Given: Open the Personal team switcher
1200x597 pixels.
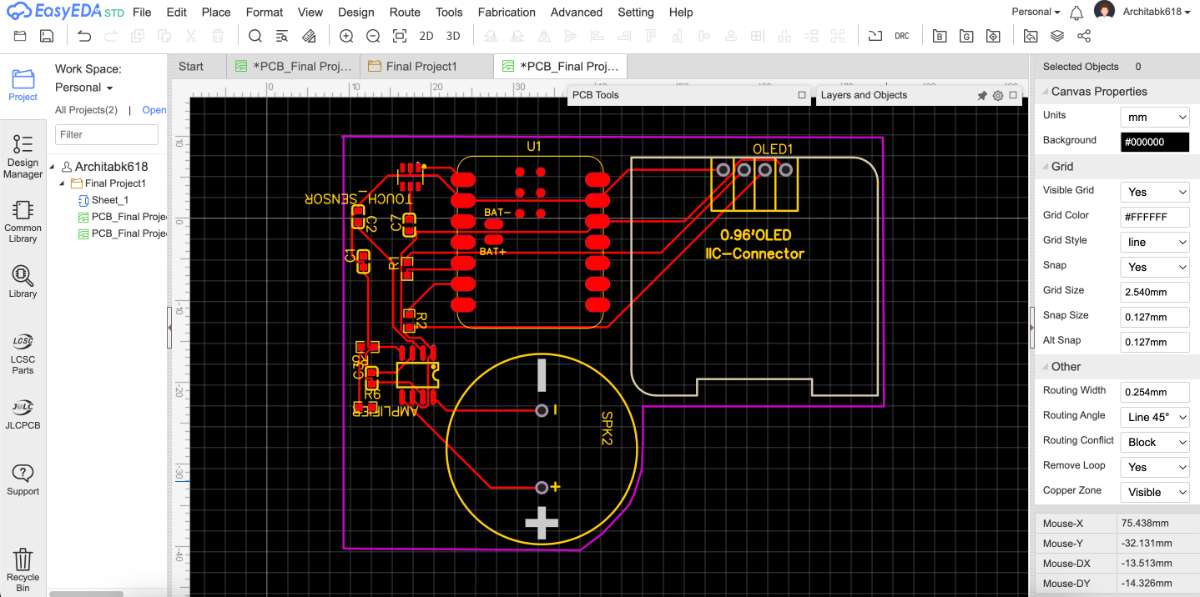Looking at the screenshot, I should [1036, 12].
